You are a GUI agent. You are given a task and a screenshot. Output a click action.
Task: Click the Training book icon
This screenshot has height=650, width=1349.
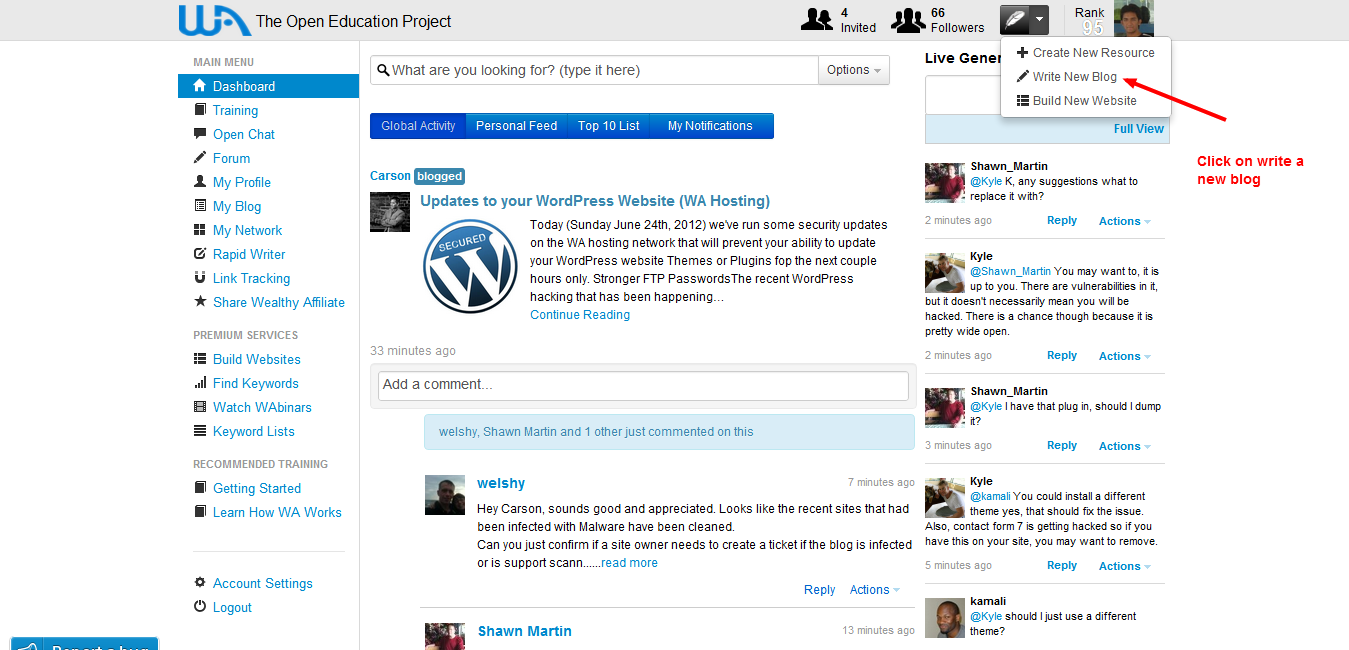click(200, 110)
